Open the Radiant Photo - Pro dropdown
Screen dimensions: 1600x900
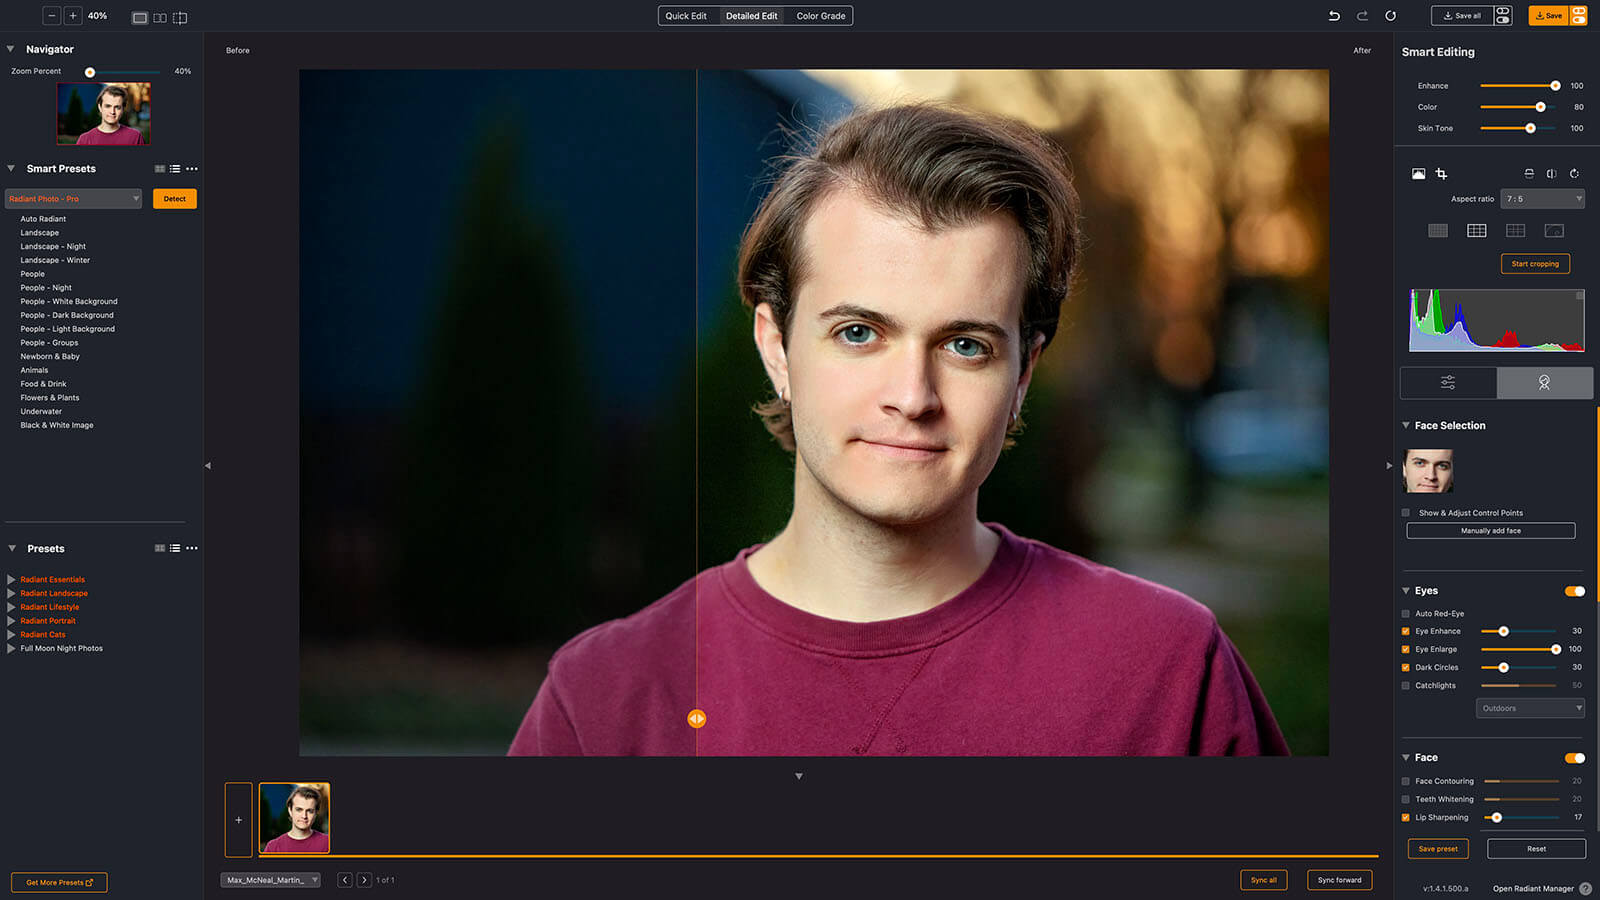tap(74, 199)
